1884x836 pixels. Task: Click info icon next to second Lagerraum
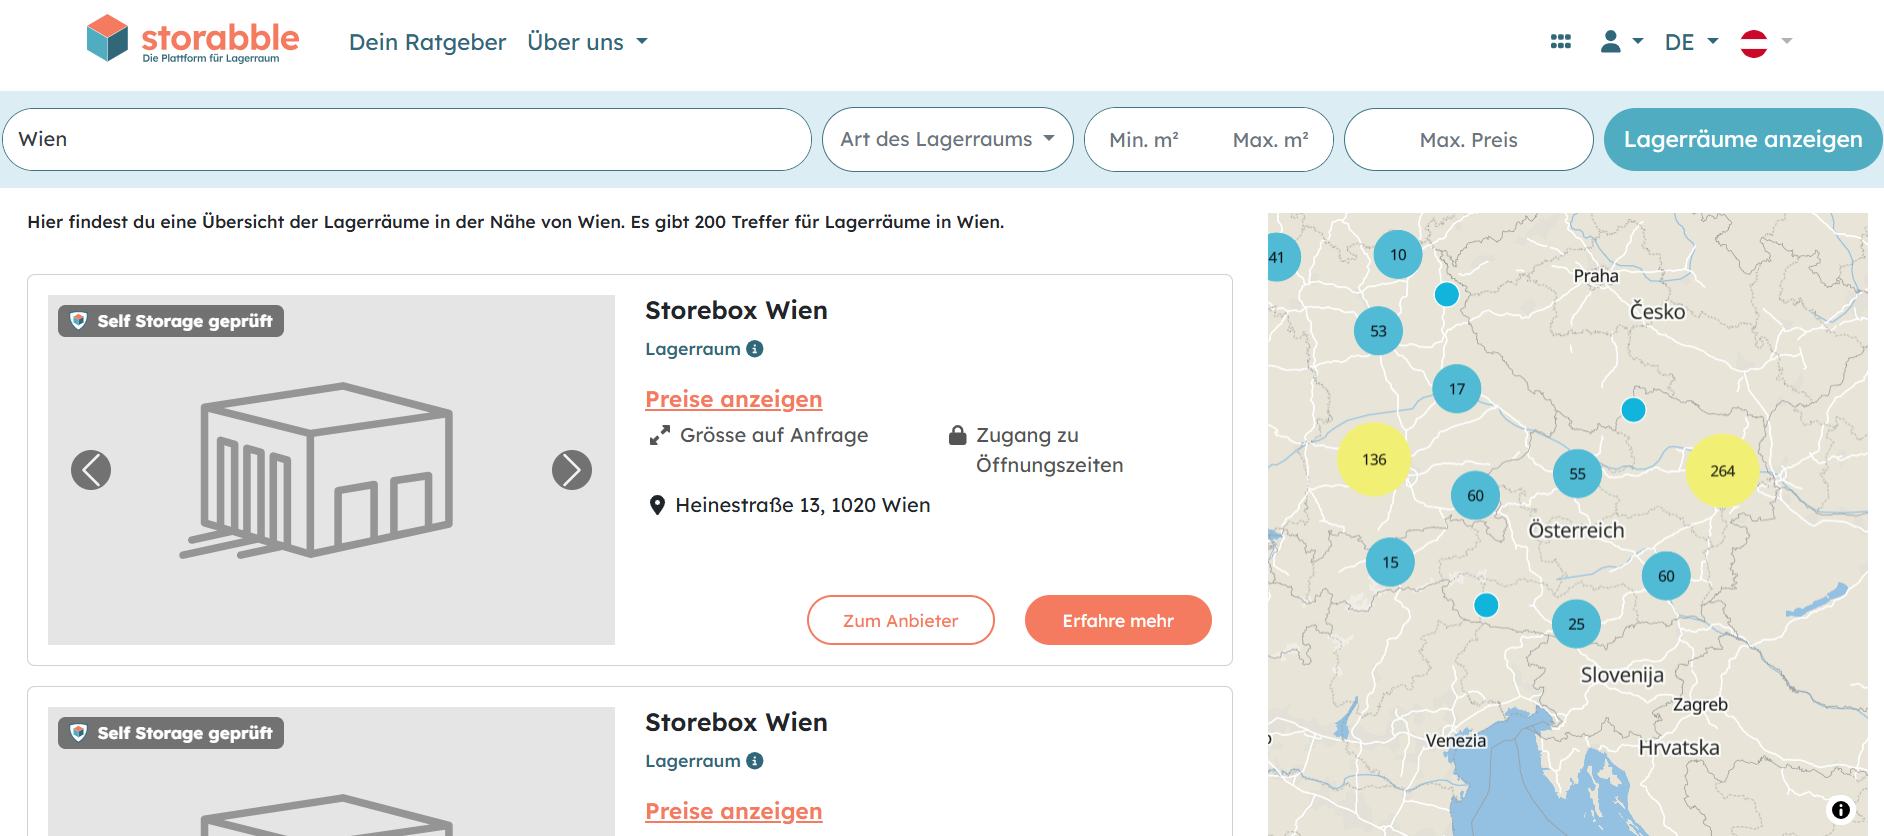point(755,761)
